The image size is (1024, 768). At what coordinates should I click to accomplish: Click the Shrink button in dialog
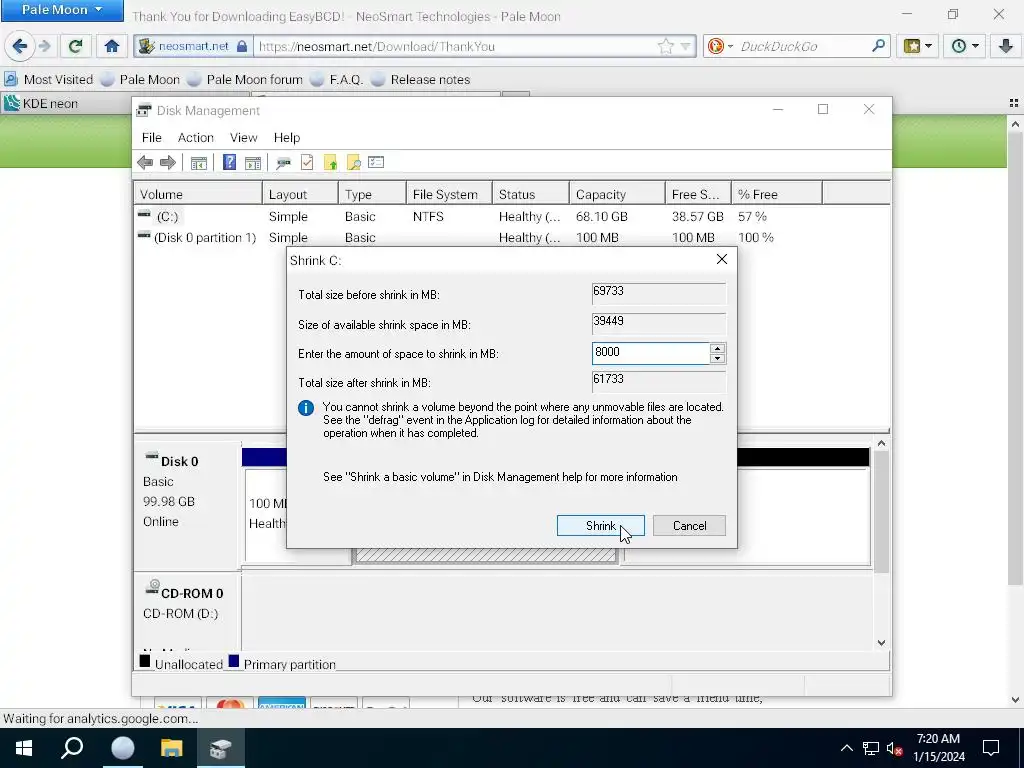(x=600, y=526)
